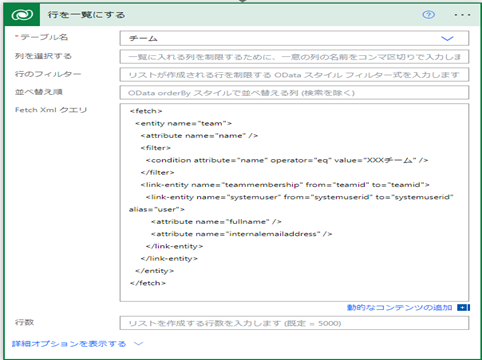This screenshot has height=360, width=482.
Task: Click the dynamic content plus icon
Action: (x=463, y=307)
